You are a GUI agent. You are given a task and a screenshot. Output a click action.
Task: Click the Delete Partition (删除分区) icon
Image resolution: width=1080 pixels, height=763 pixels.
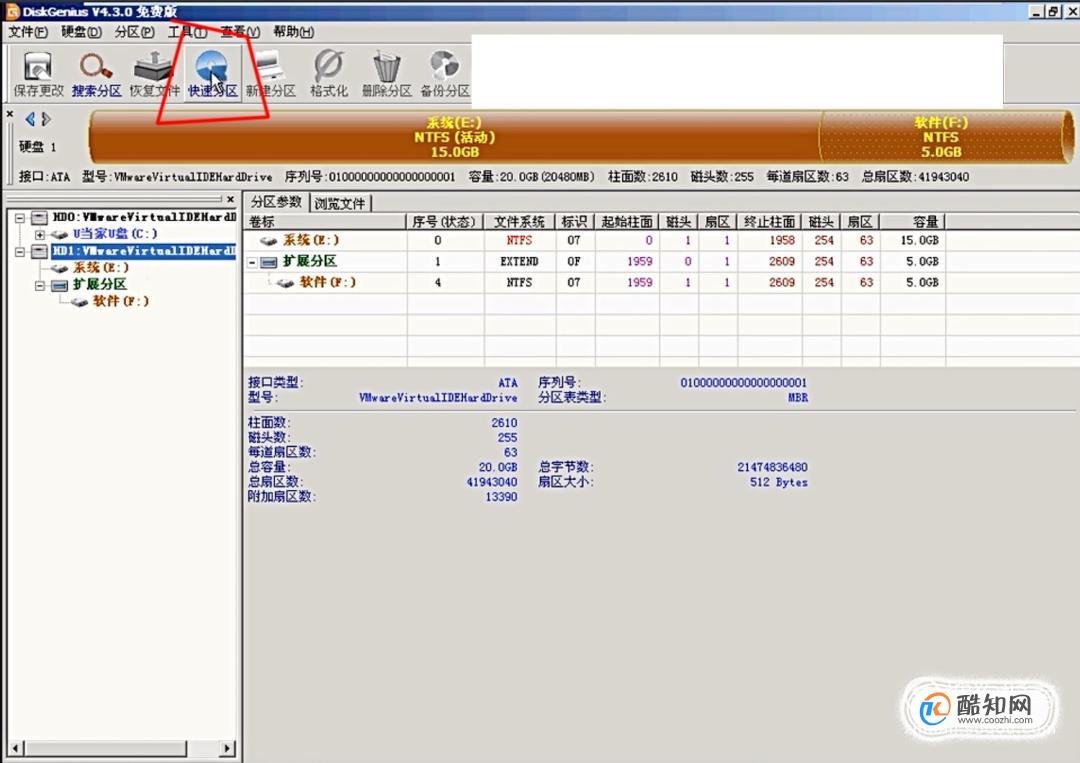[x=386, y=74]
